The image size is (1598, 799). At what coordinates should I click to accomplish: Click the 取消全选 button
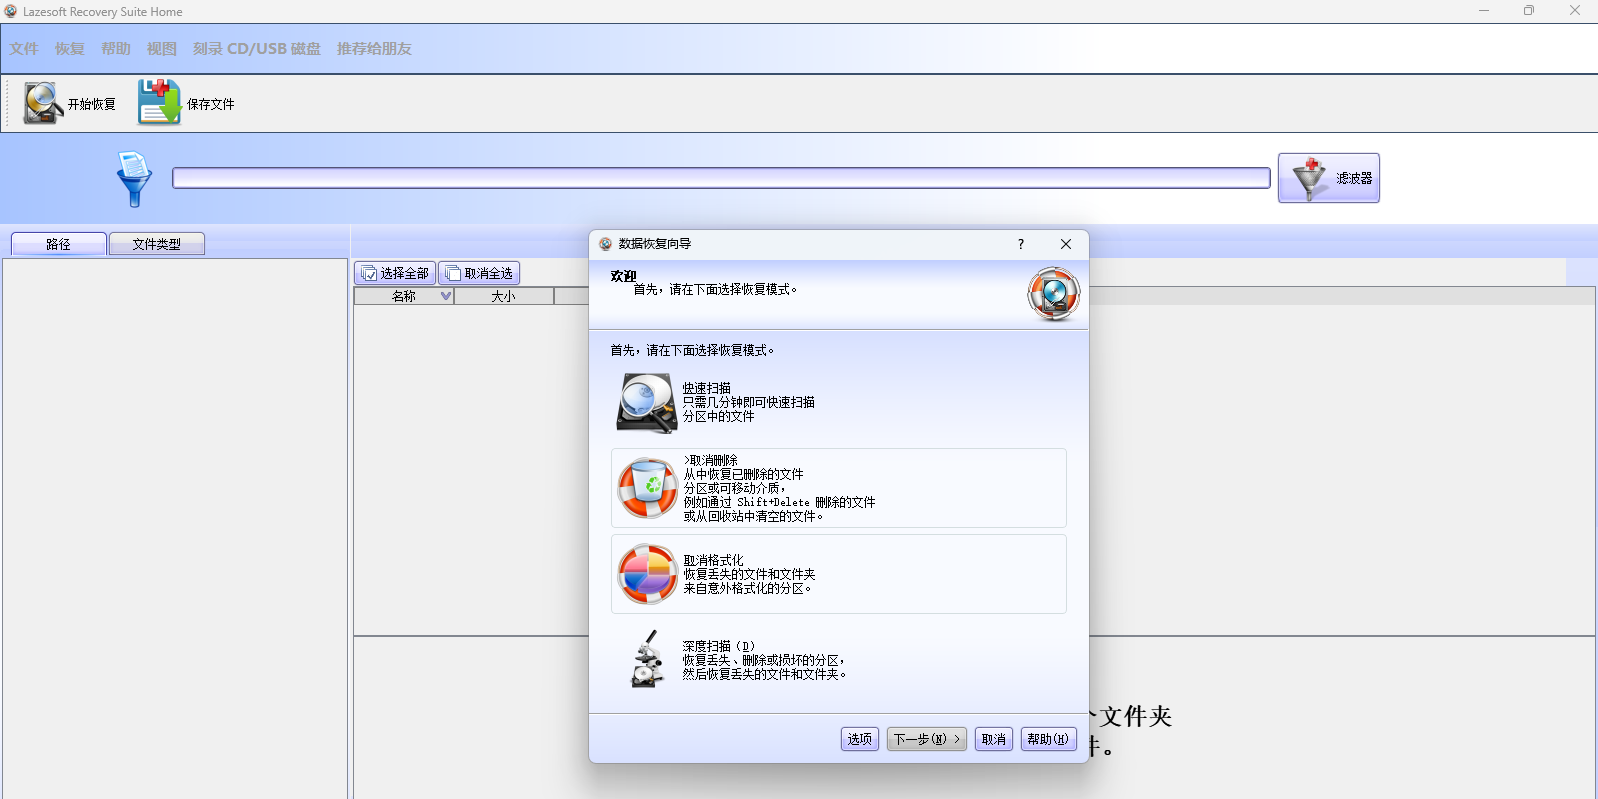pos(479,273)
